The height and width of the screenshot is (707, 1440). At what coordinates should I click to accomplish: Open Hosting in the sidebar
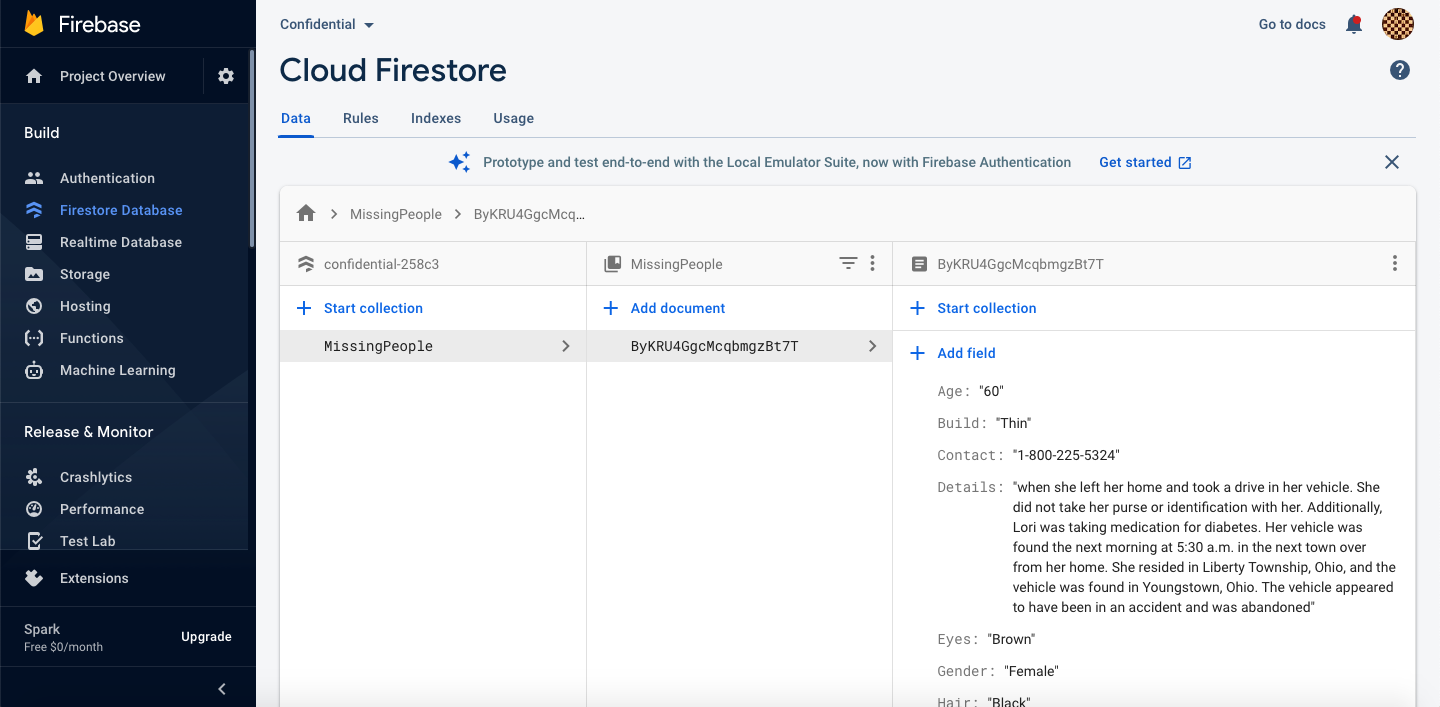(85, 306)
